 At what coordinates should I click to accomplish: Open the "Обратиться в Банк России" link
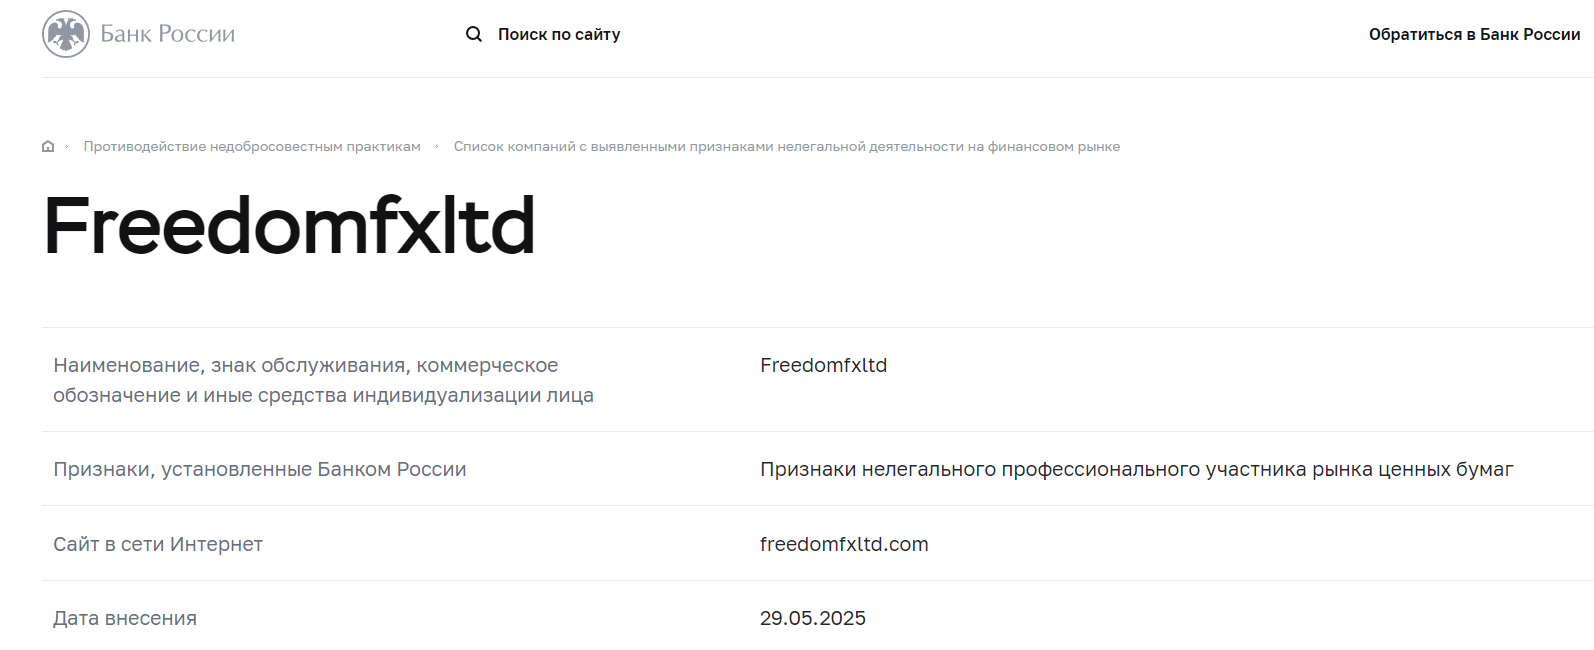click(1474, 34)
